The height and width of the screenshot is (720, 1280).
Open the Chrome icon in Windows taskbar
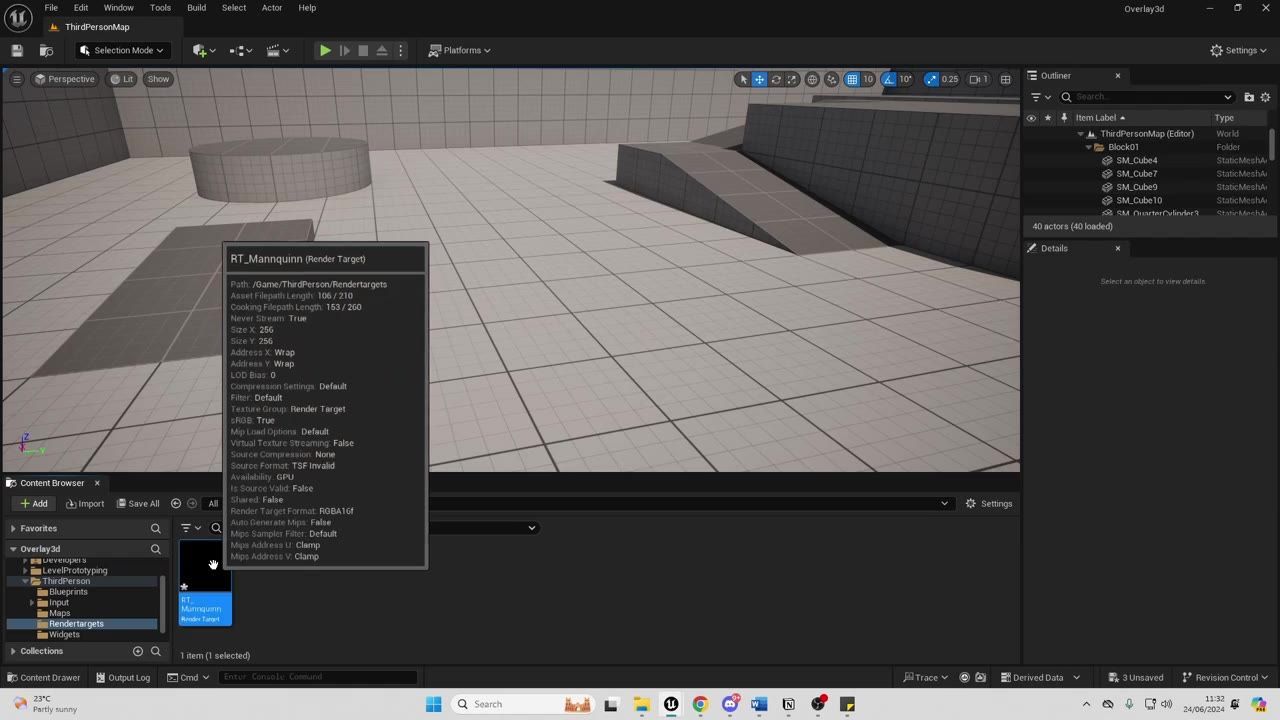[700, 704]
